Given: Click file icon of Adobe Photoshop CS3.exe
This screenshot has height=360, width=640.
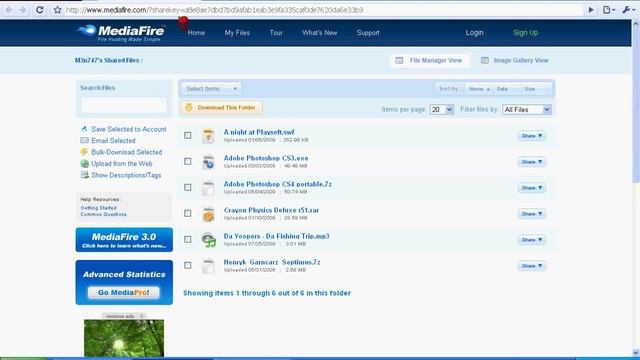Looking at the screenshot, I should coord(208,162).
